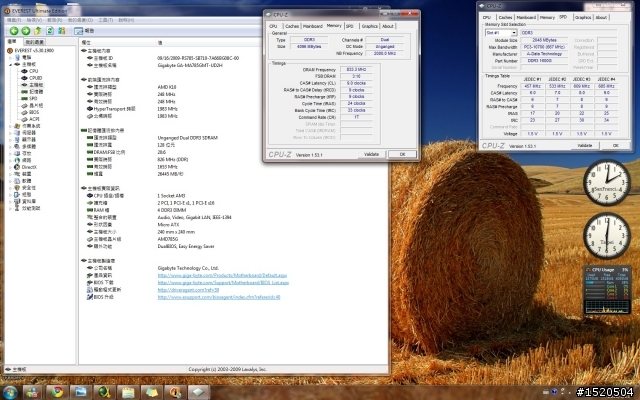This screenshot has height=400, width=640.
Task: Switch to Graphics tab in center CPU-Z window
Action: coord(369,26)
